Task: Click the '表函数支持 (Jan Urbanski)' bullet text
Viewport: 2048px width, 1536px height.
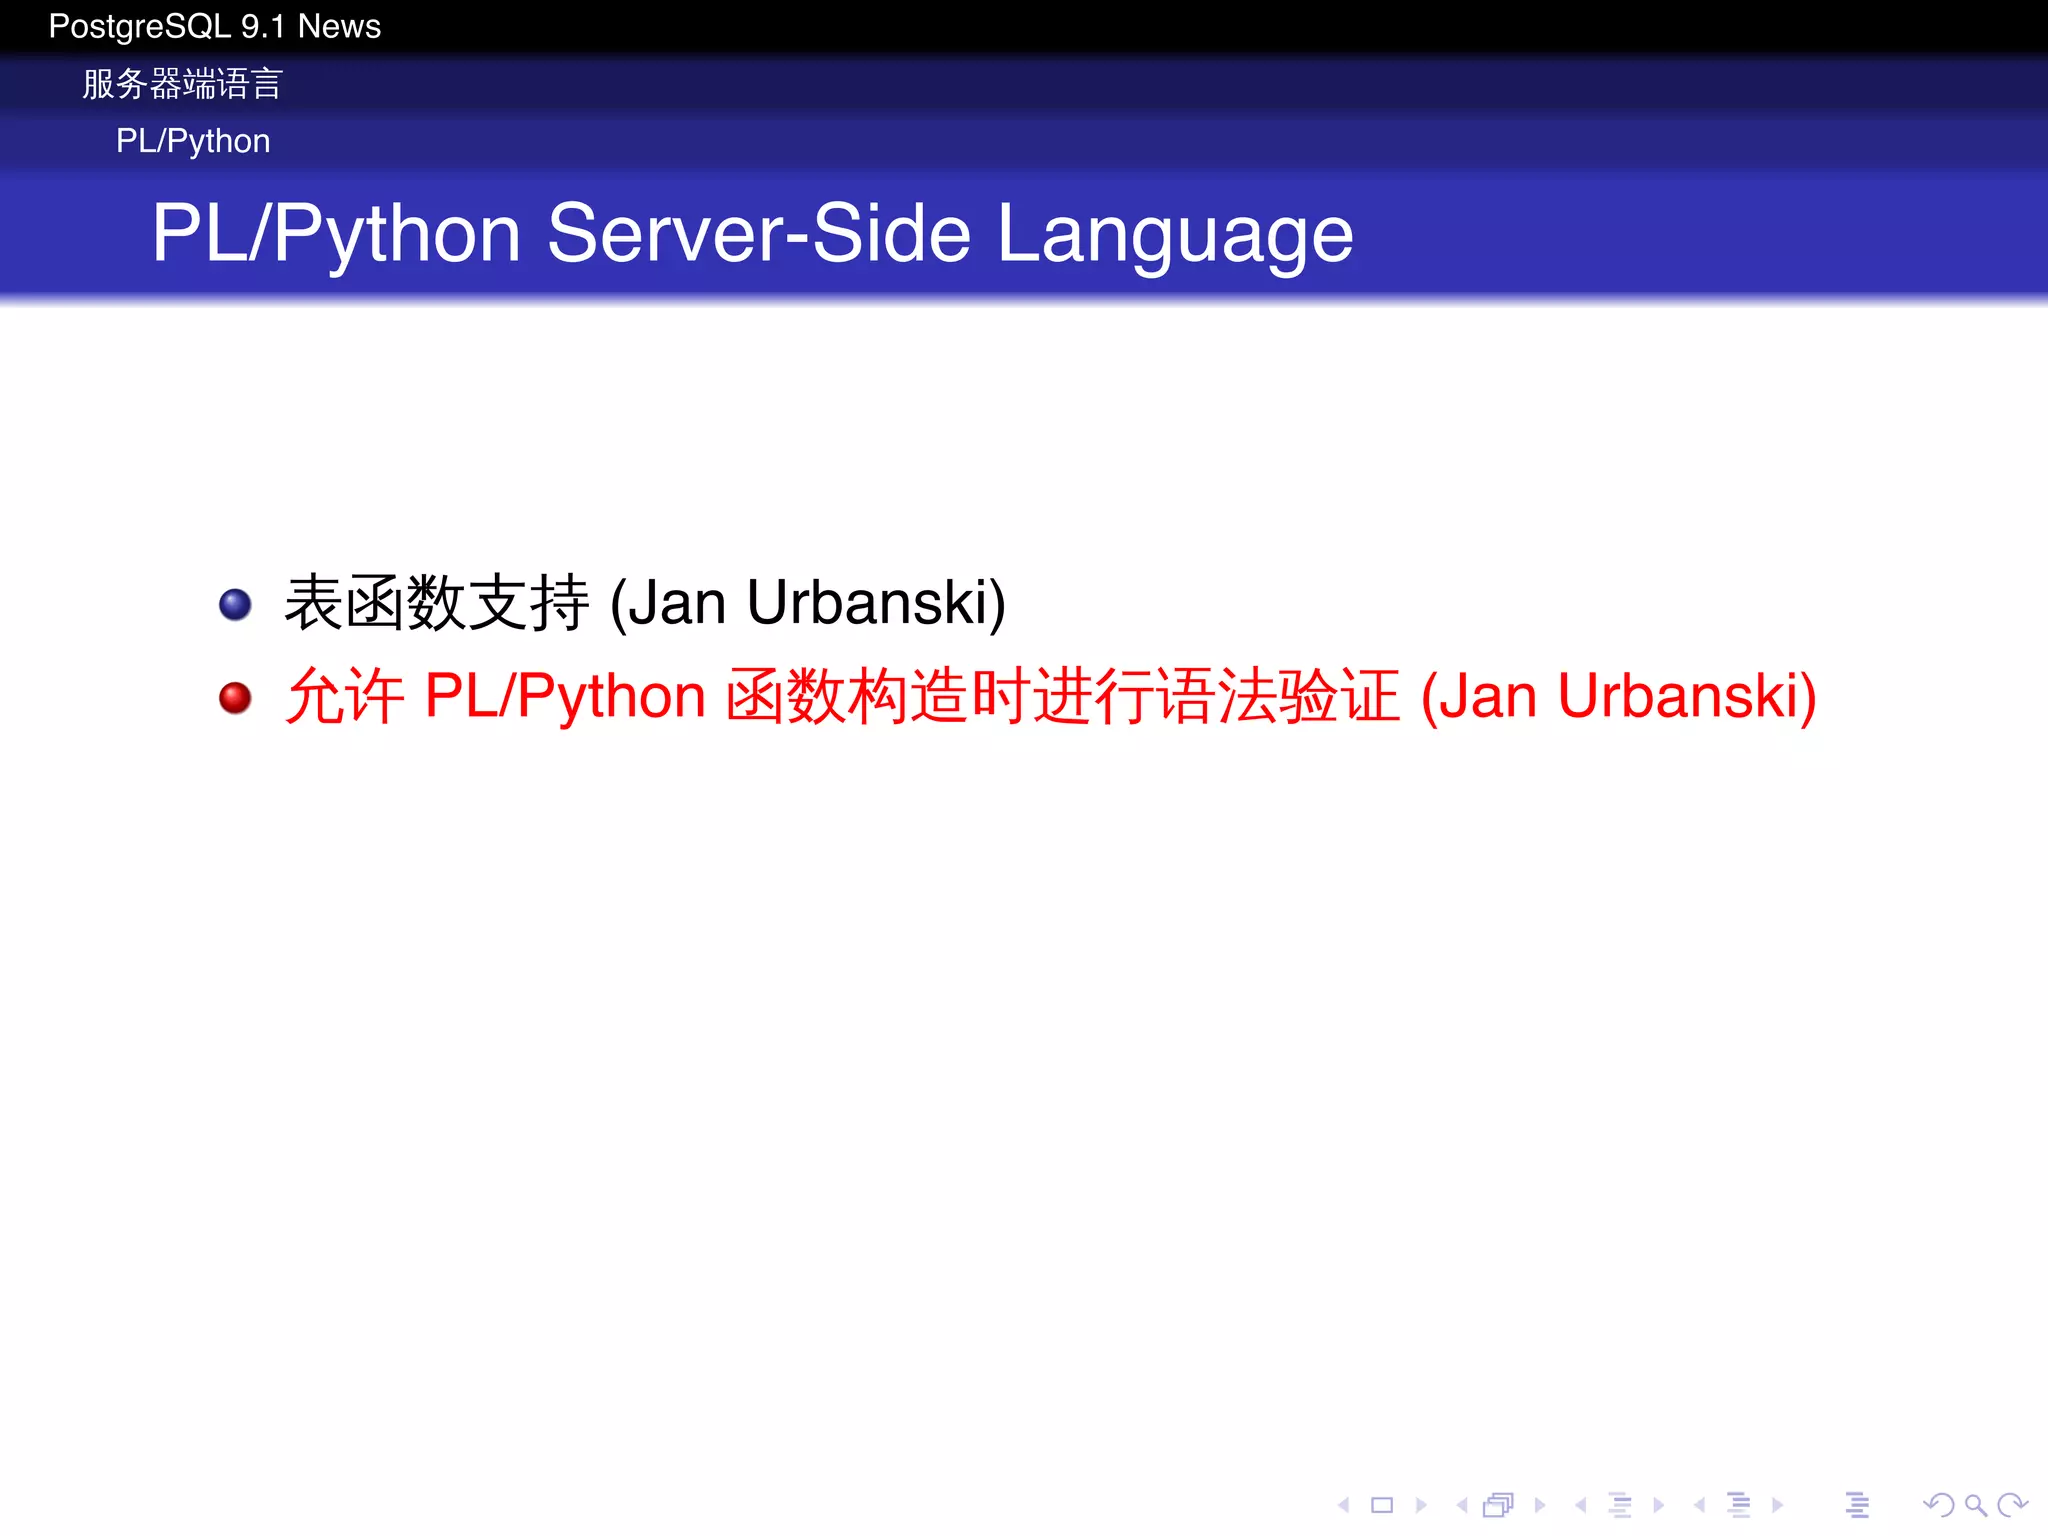Action: 645,603
